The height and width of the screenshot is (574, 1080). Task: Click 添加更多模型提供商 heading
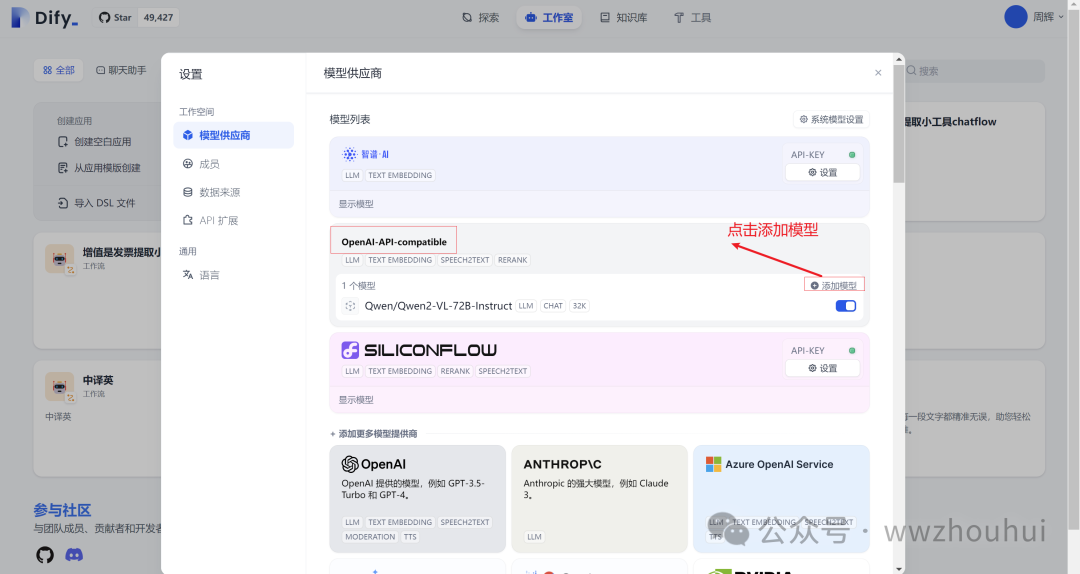[x=373, y=433]
